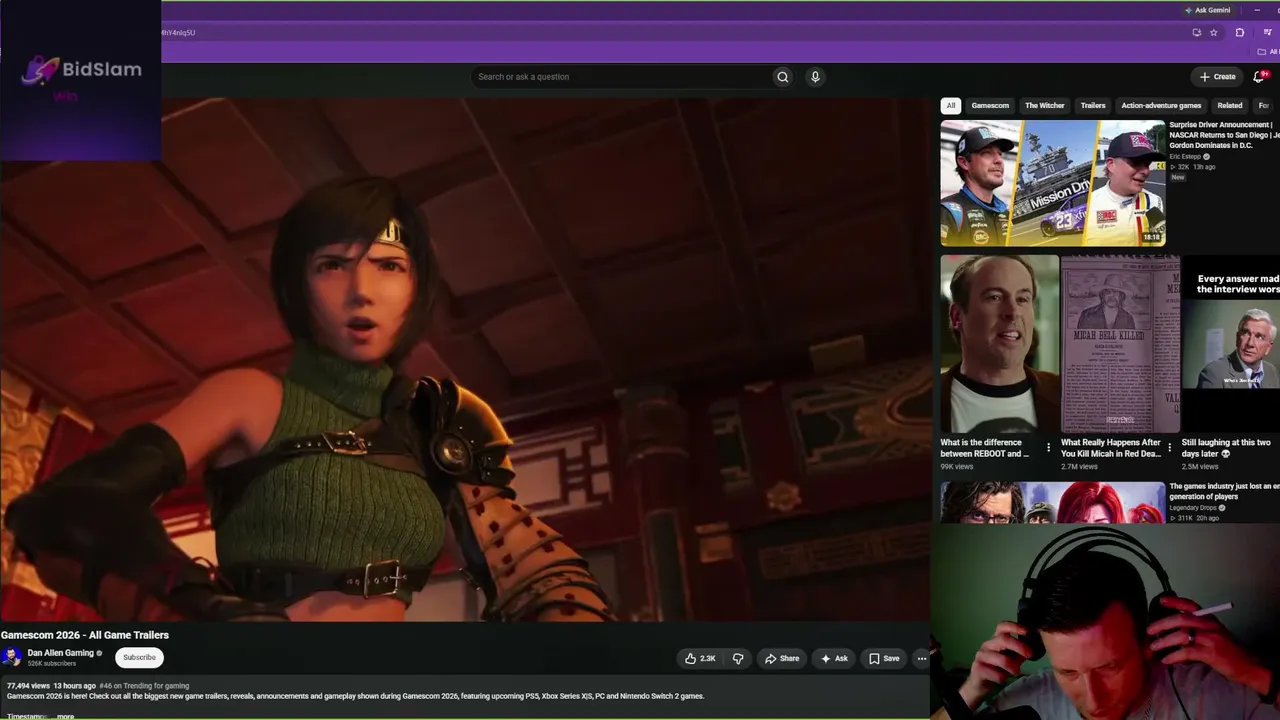1280x720 pixels.
Task: Subscribe to Dan Allen Gaming
Action: click(139, 657)
